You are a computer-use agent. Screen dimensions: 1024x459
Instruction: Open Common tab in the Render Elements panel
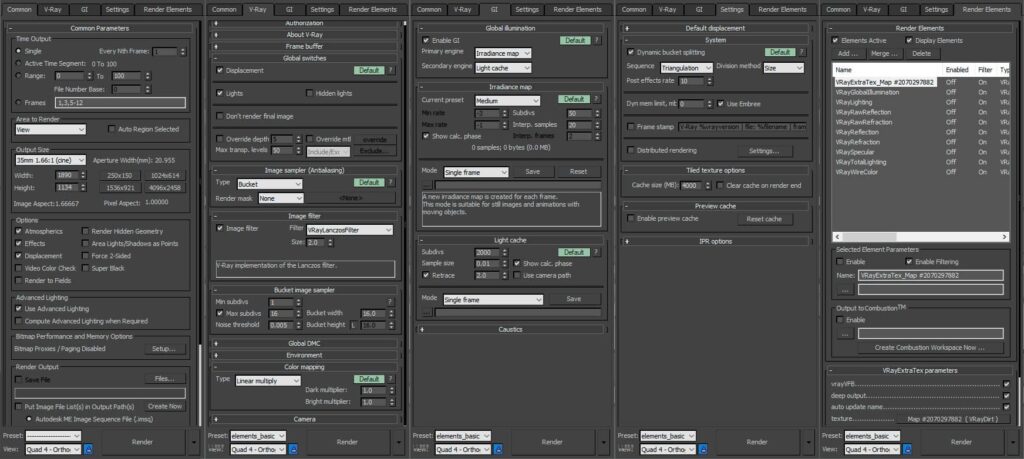pos(839,10)
